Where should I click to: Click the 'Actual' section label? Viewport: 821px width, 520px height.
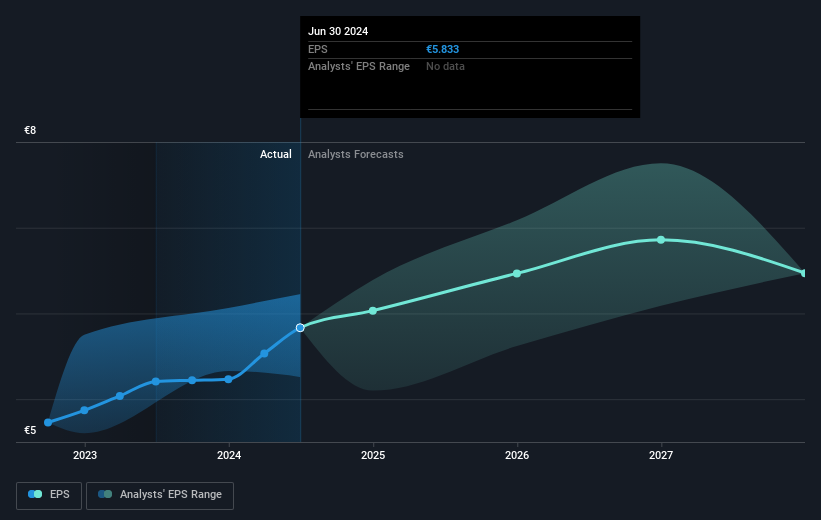[x=275, y=154]
